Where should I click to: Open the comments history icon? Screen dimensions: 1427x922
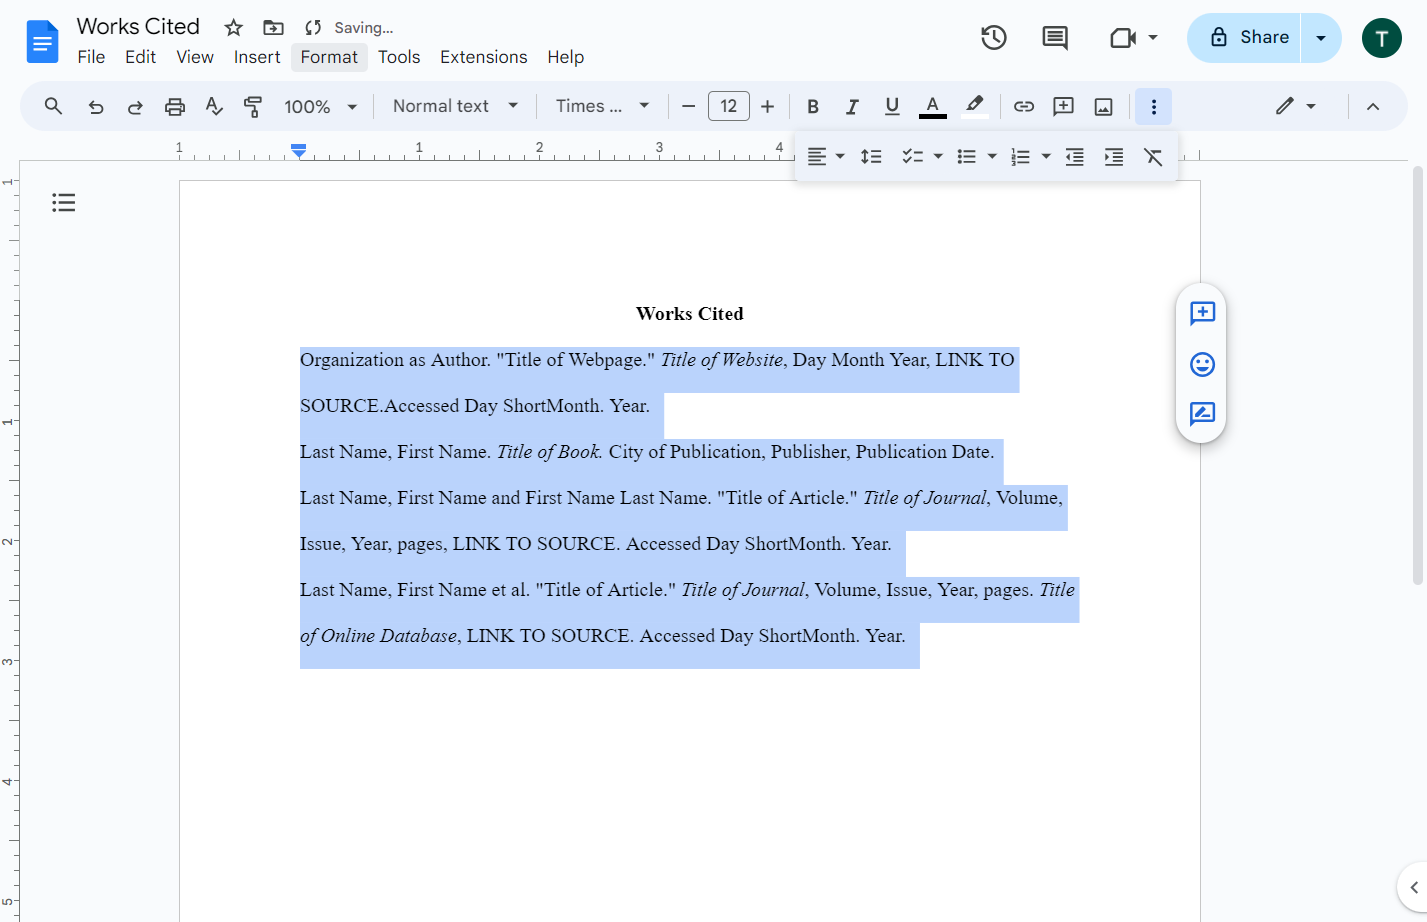click(x=1054, y=38)
